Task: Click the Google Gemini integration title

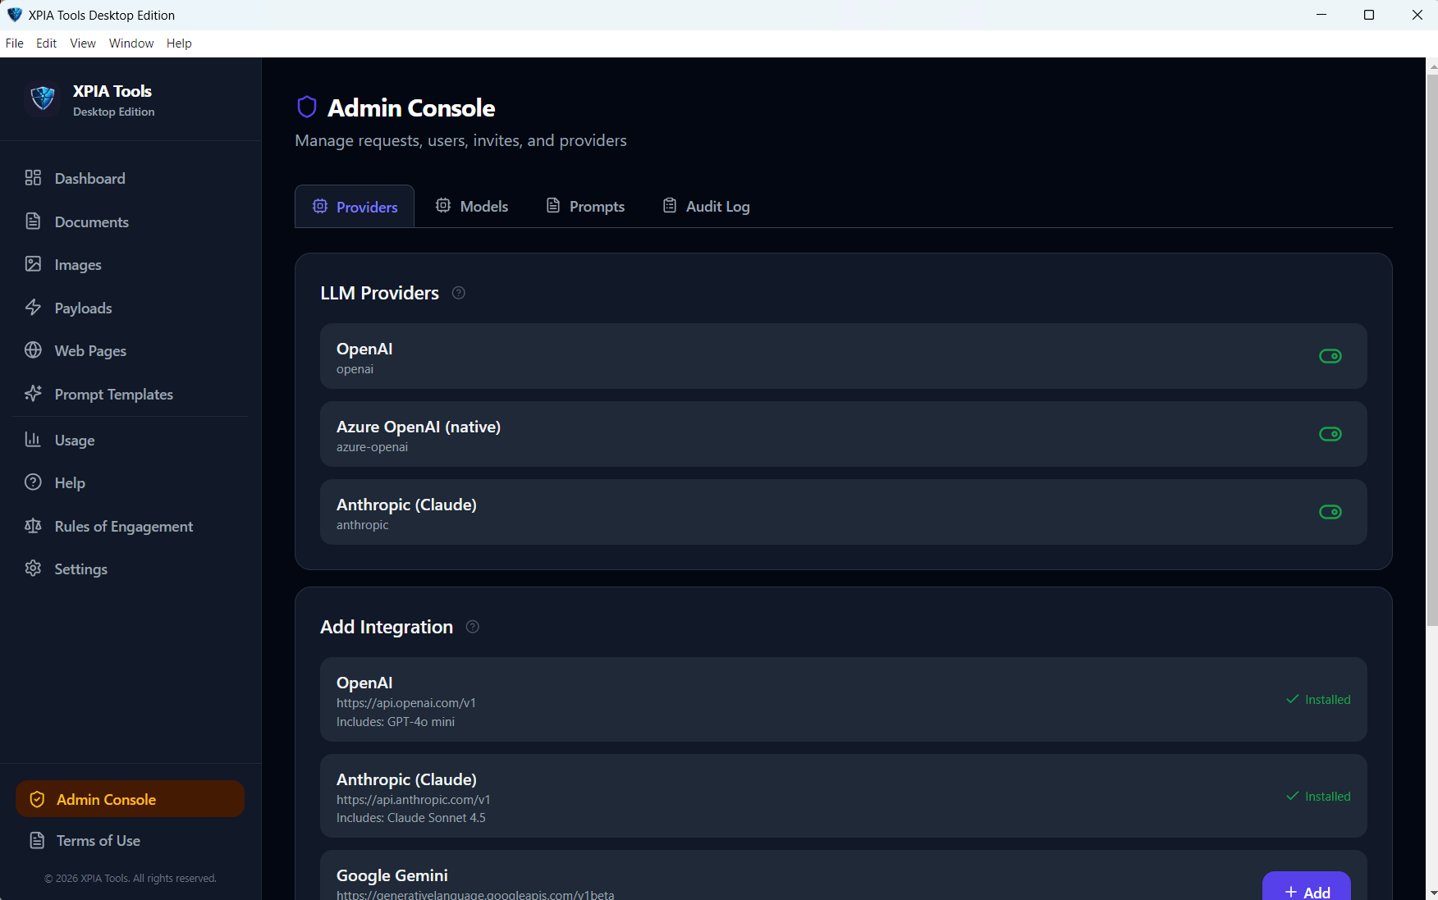Action: click(392, 875)
